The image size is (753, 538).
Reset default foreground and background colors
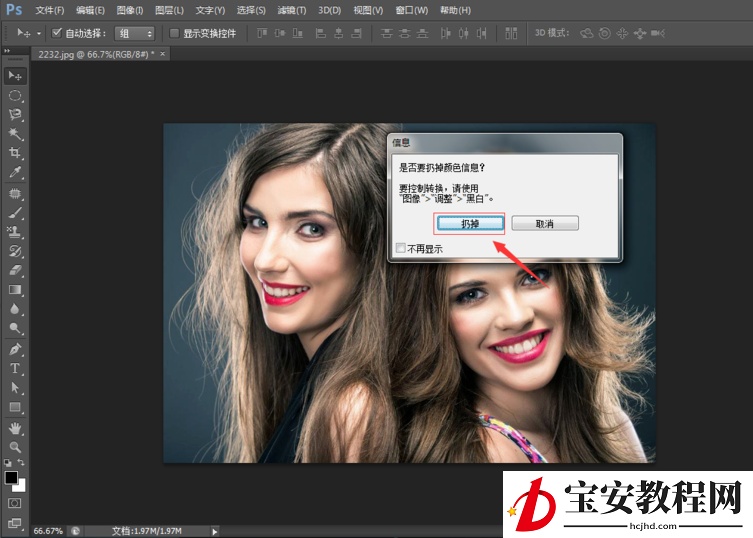tap(8, 463)
